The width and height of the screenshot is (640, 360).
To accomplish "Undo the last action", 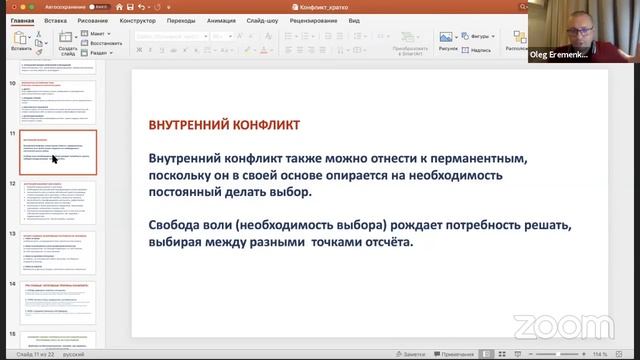I will tap(141, 7).
